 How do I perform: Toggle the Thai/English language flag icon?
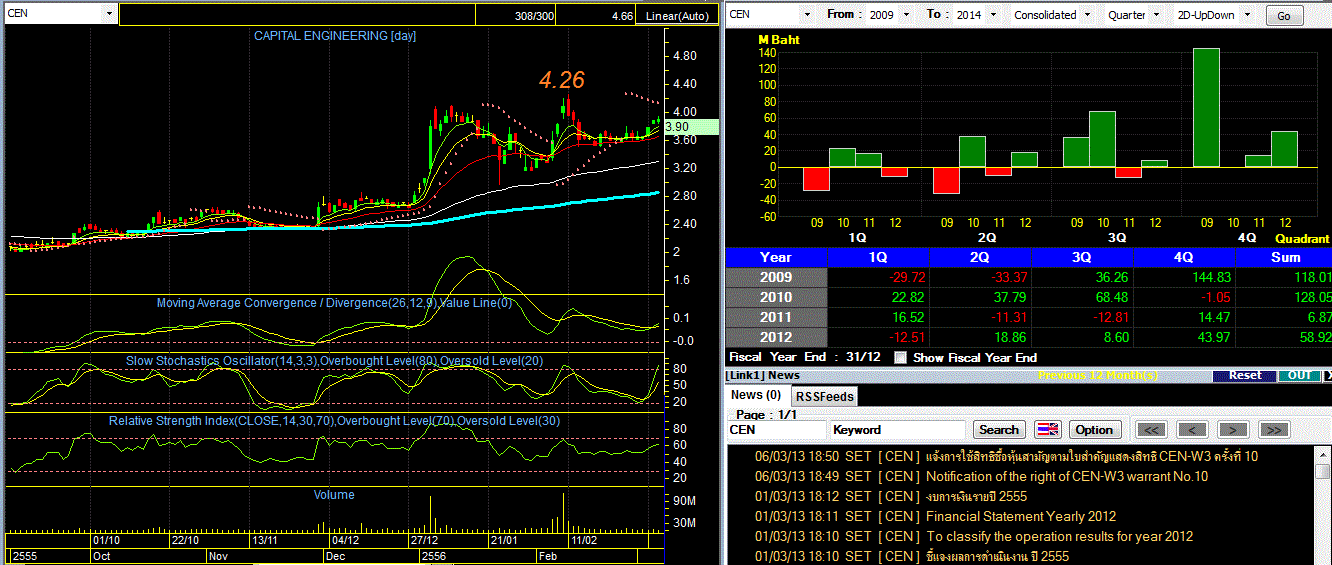1046,430
